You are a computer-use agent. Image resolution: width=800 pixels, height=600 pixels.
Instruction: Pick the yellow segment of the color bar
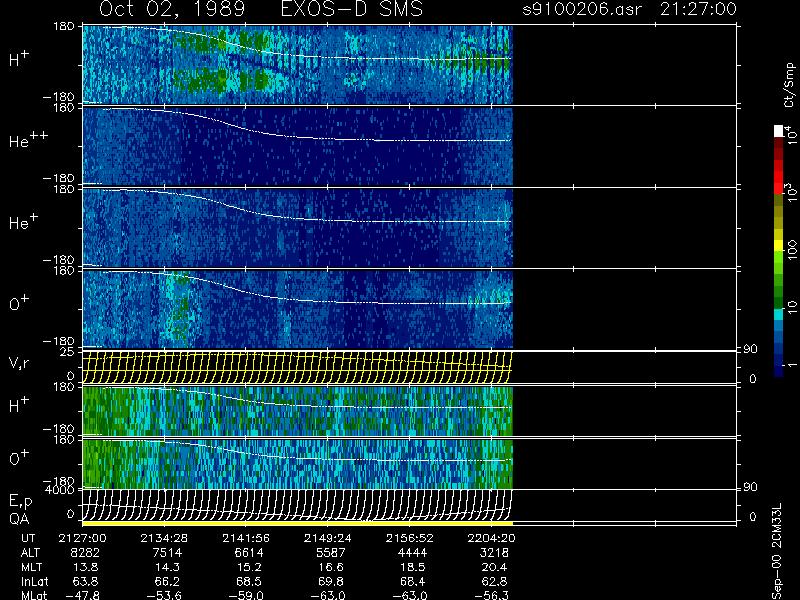coord(779,246)
